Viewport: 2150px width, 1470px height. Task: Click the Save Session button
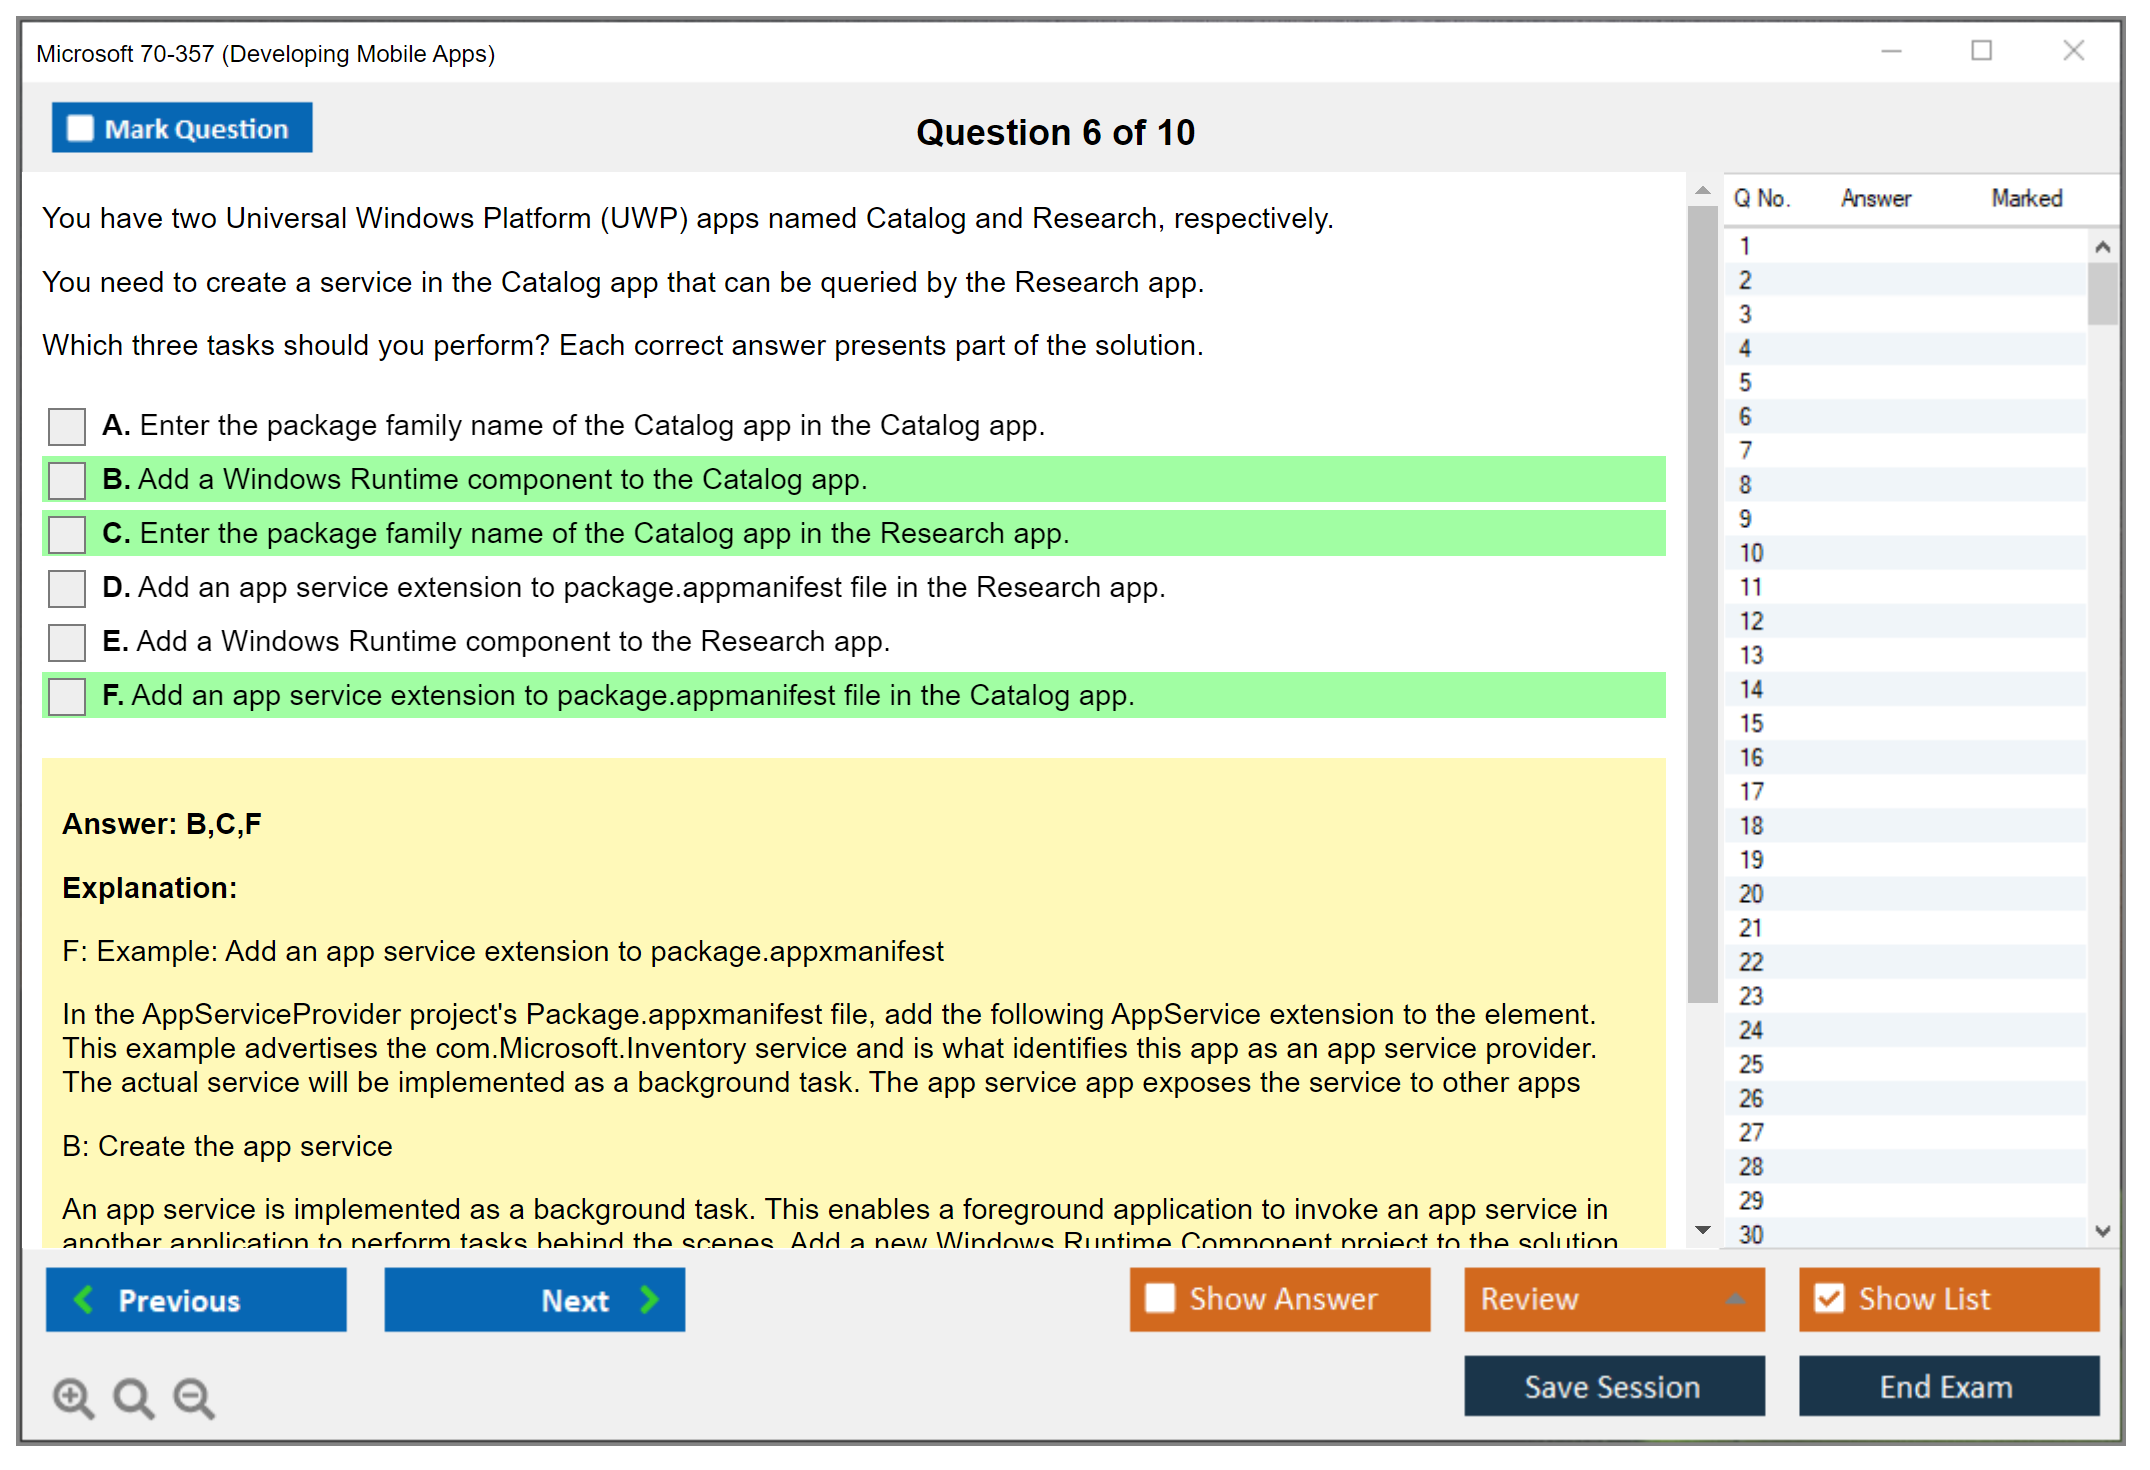[x=1613, y=1386]
